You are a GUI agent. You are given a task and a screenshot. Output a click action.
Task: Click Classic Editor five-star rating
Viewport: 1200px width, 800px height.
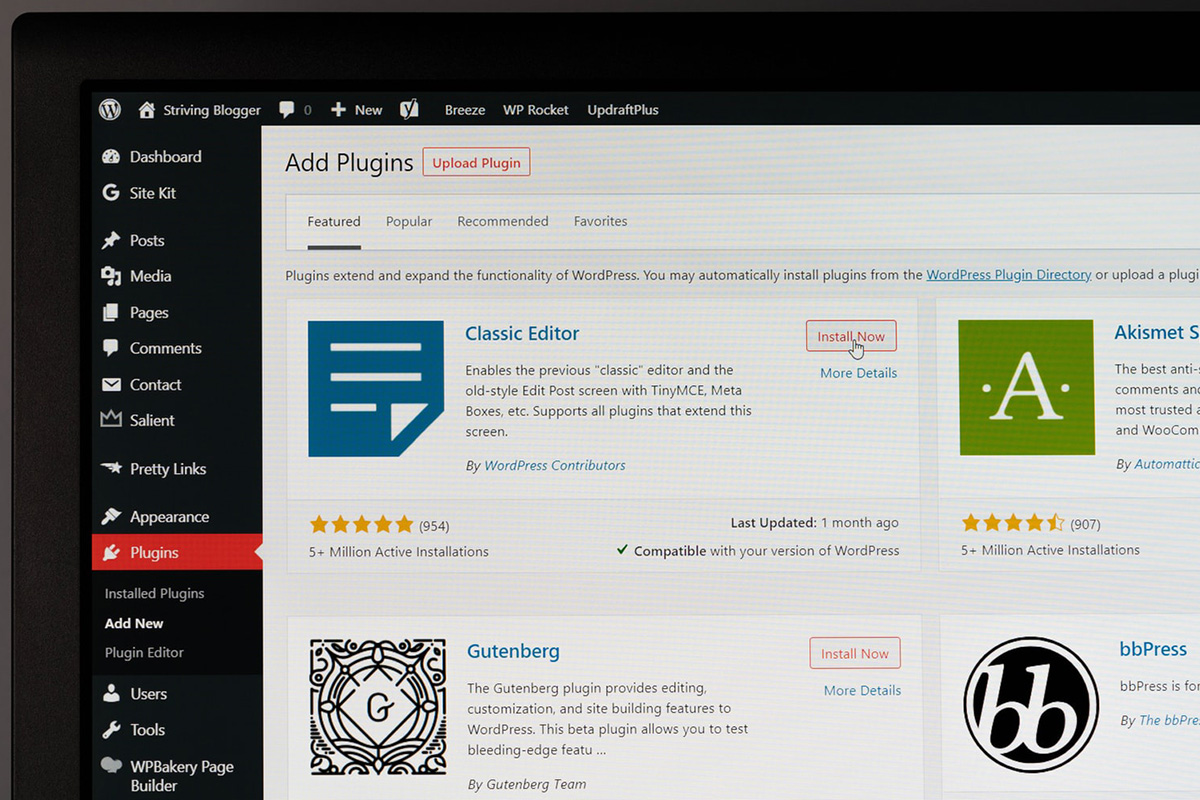[361, 525]
